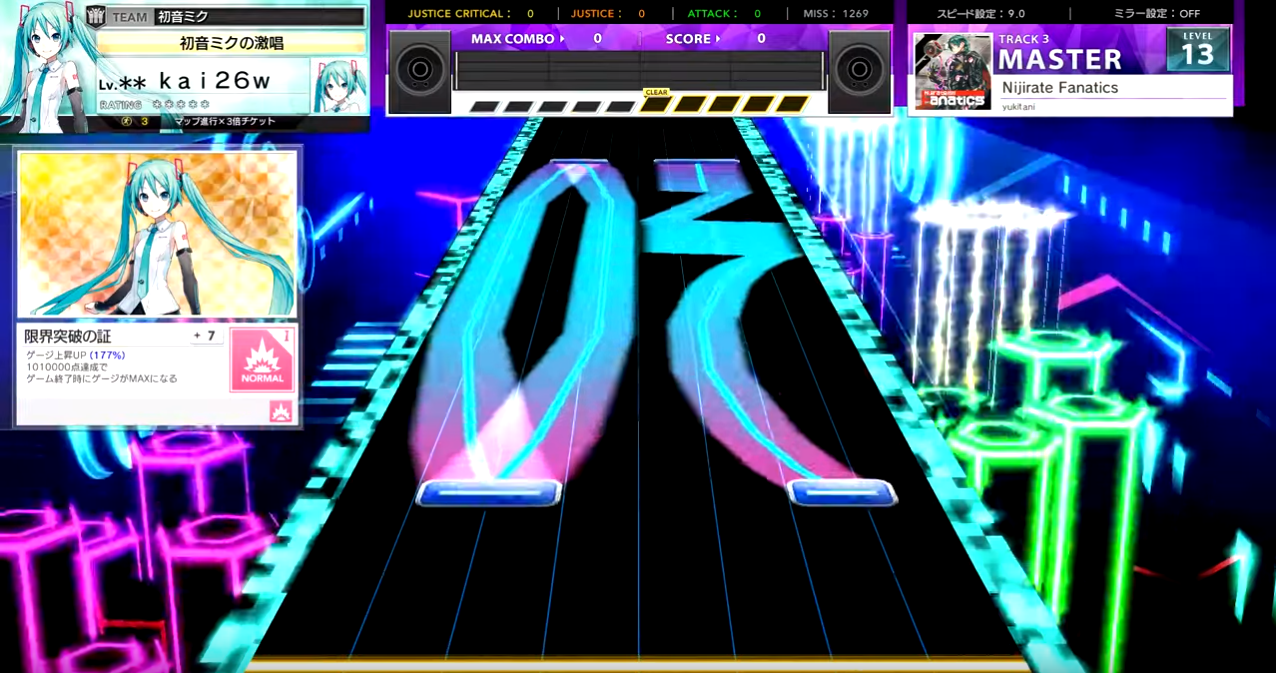This screenshot has width=1276, height=673.
Task: Click the orange JUSTICE counter
Action: coord(608,13)
